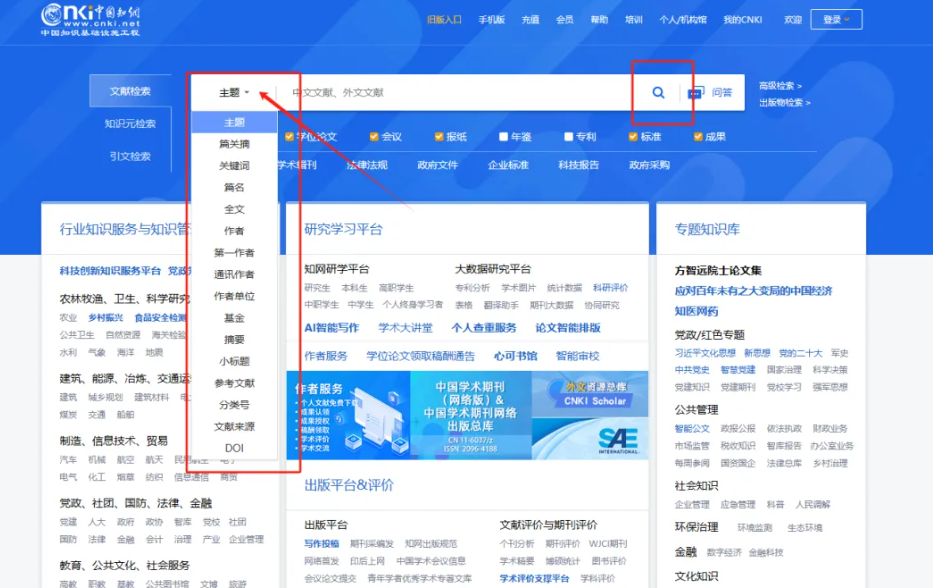This screenshot has height=588, width=933.
Task: Select 通讯作者 from the field list
Action: click(x=234, y=274)
